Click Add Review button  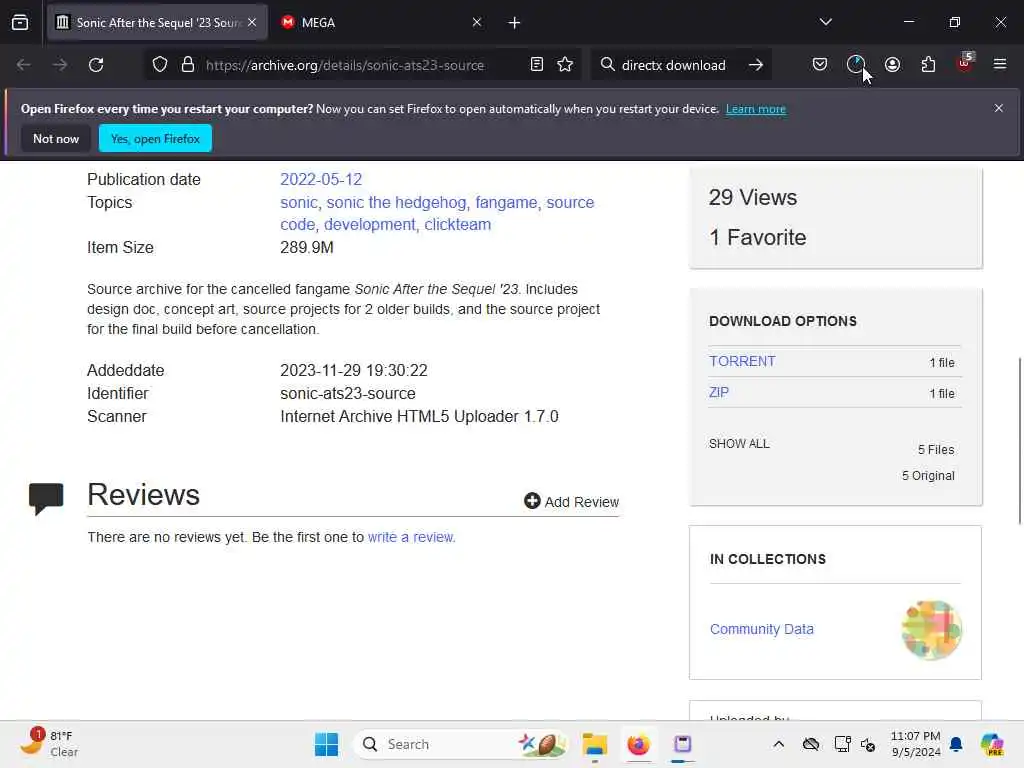[571, 502]
